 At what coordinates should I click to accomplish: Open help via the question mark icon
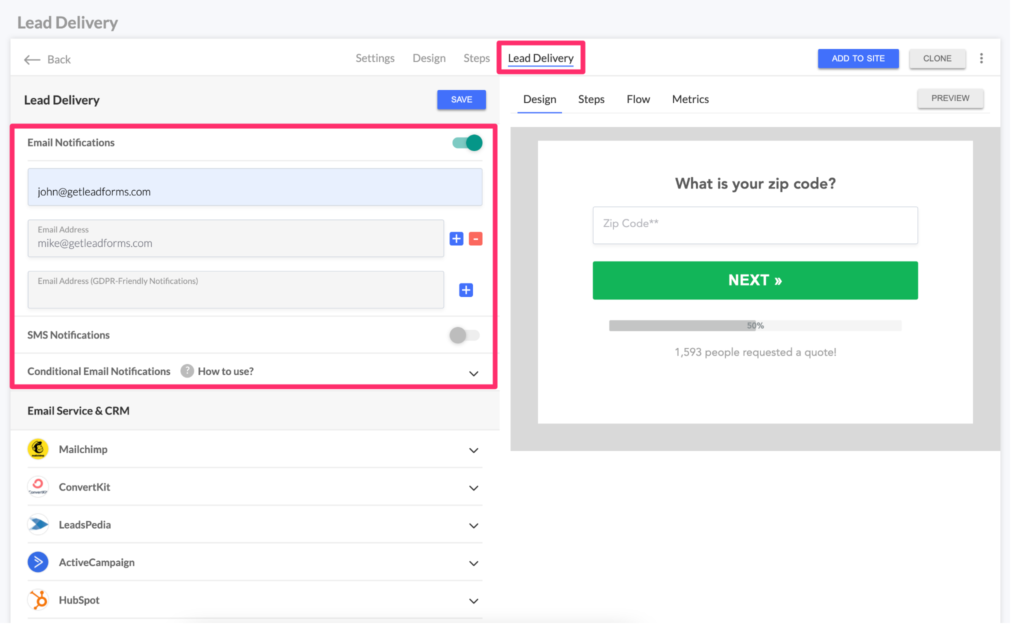[x=187, y=371]
